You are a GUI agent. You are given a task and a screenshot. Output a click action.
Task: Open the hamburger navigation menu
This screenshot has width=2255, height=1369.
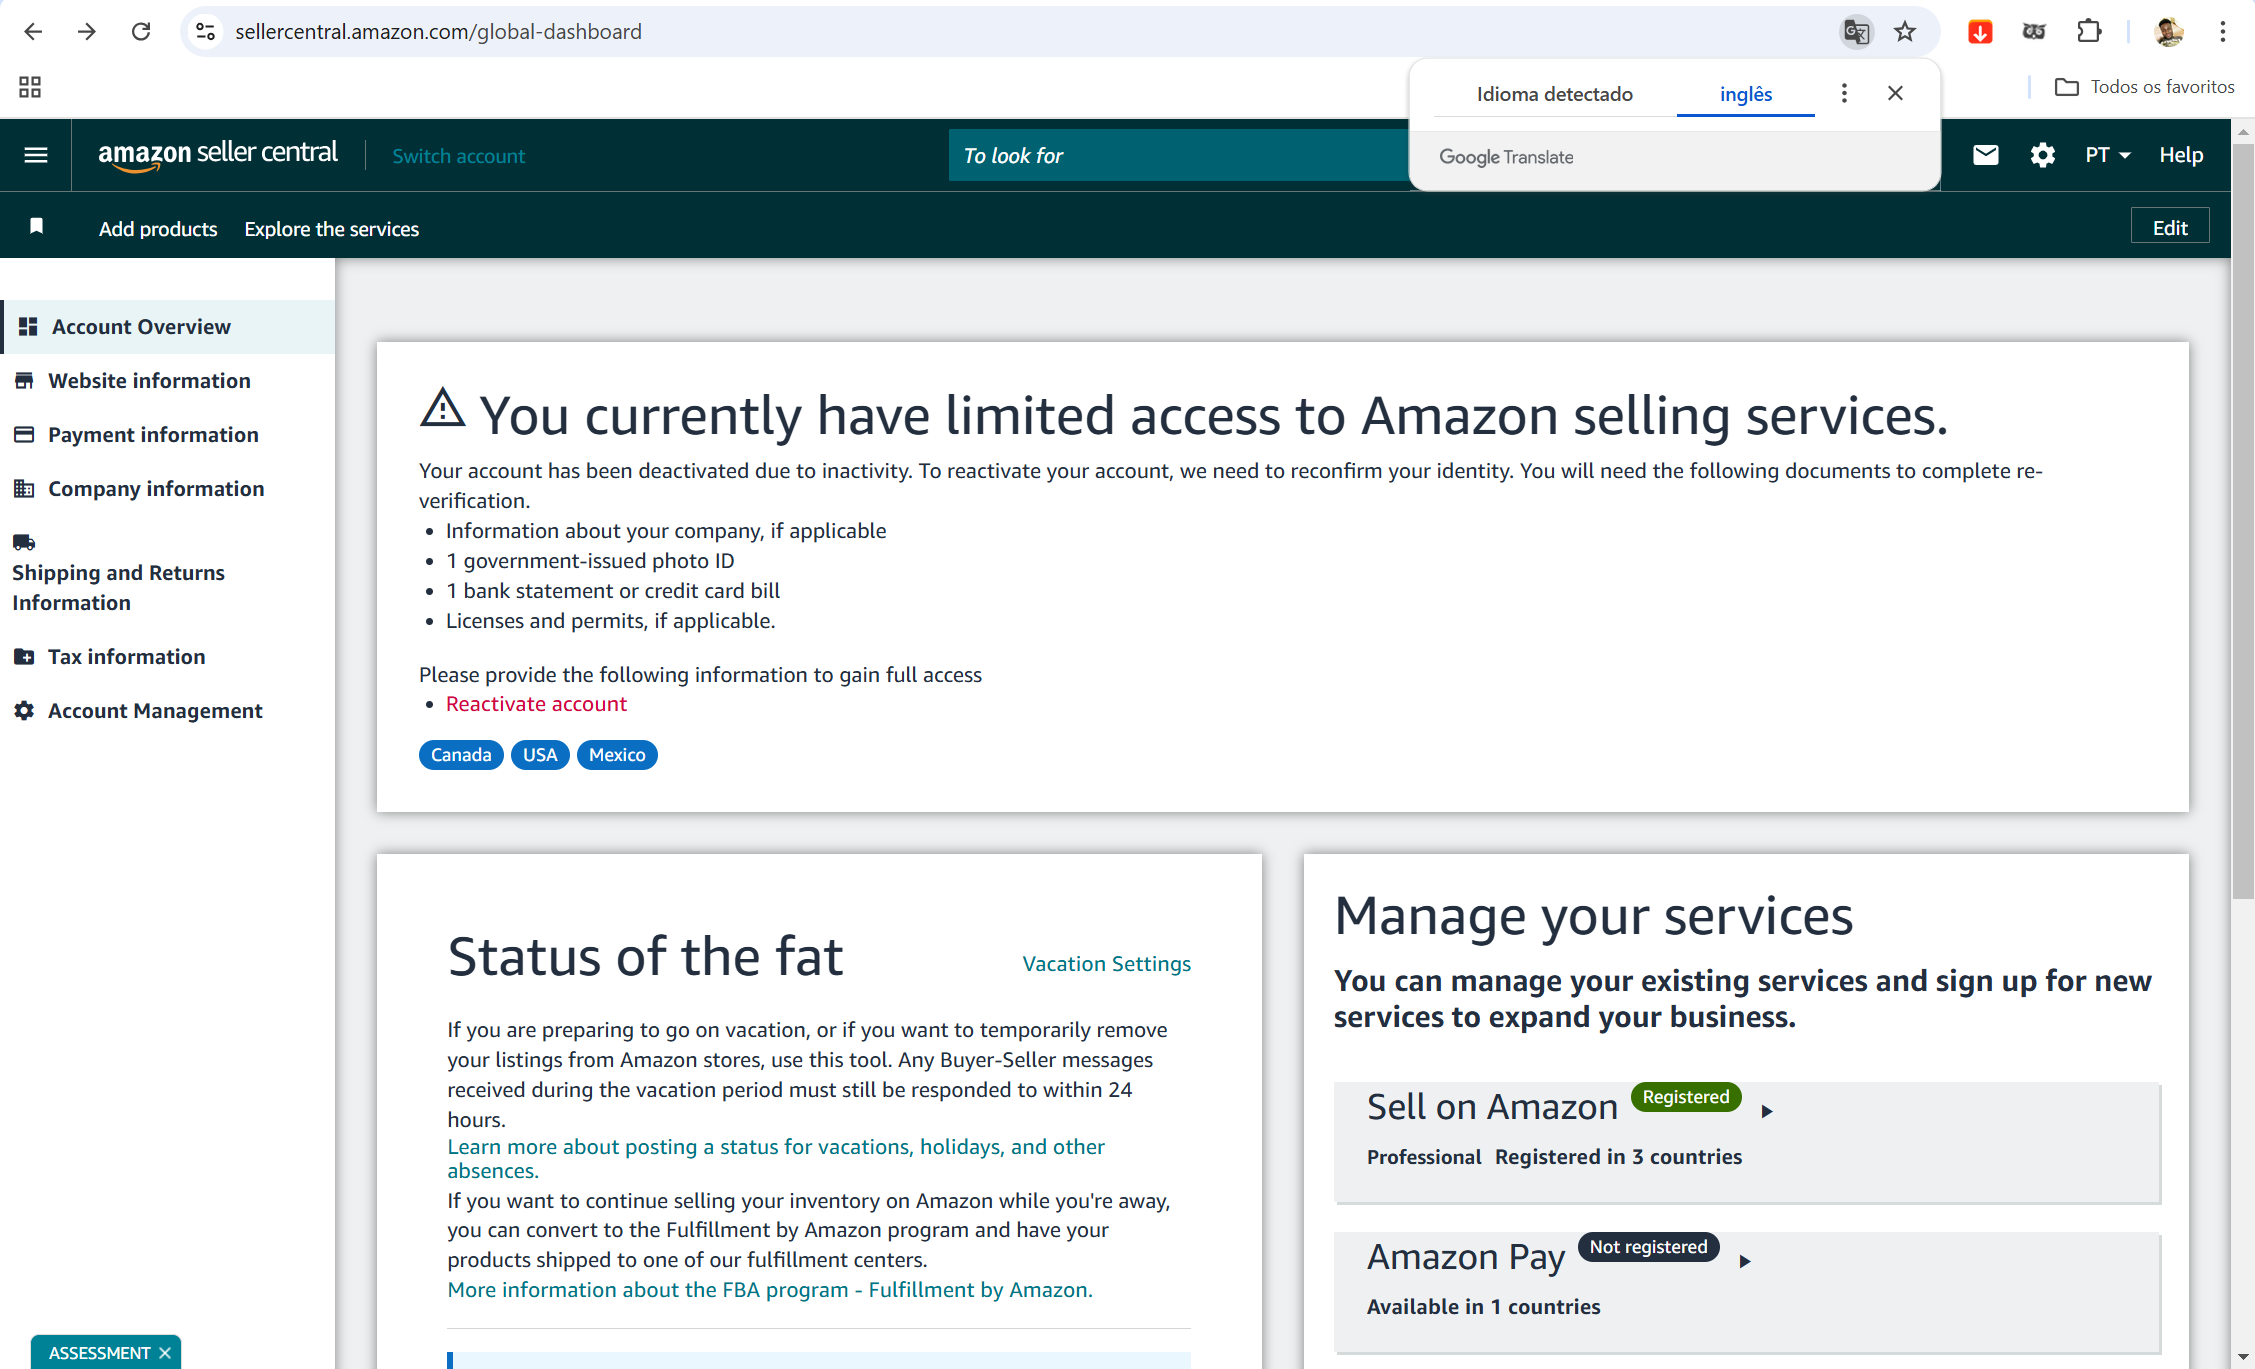tap(36, 155)
